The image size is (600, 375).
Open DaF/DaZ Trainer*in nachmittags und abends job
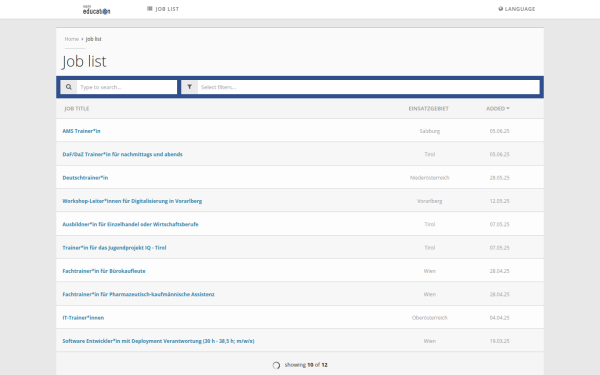(122, 154)
